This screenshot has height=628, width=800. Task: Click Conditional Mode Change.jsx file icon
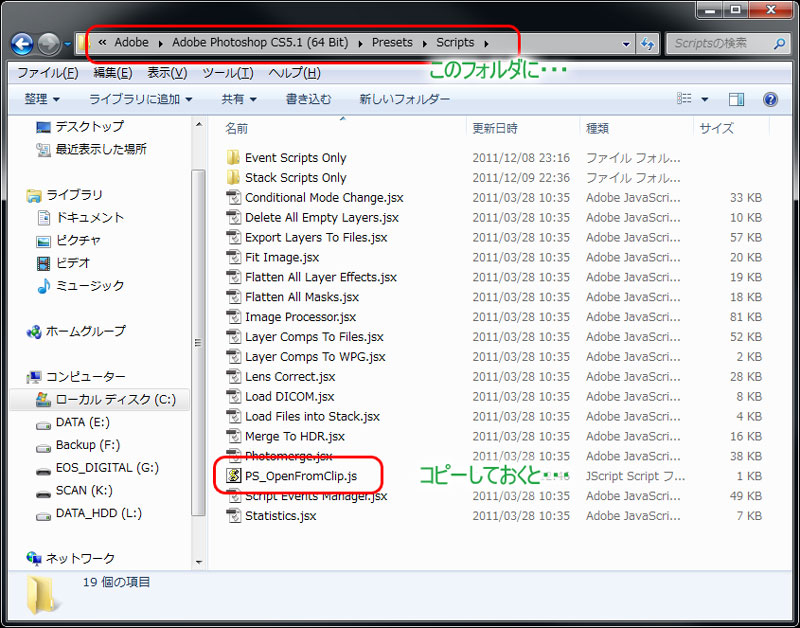pyautogui.click(x=233, y=197)
